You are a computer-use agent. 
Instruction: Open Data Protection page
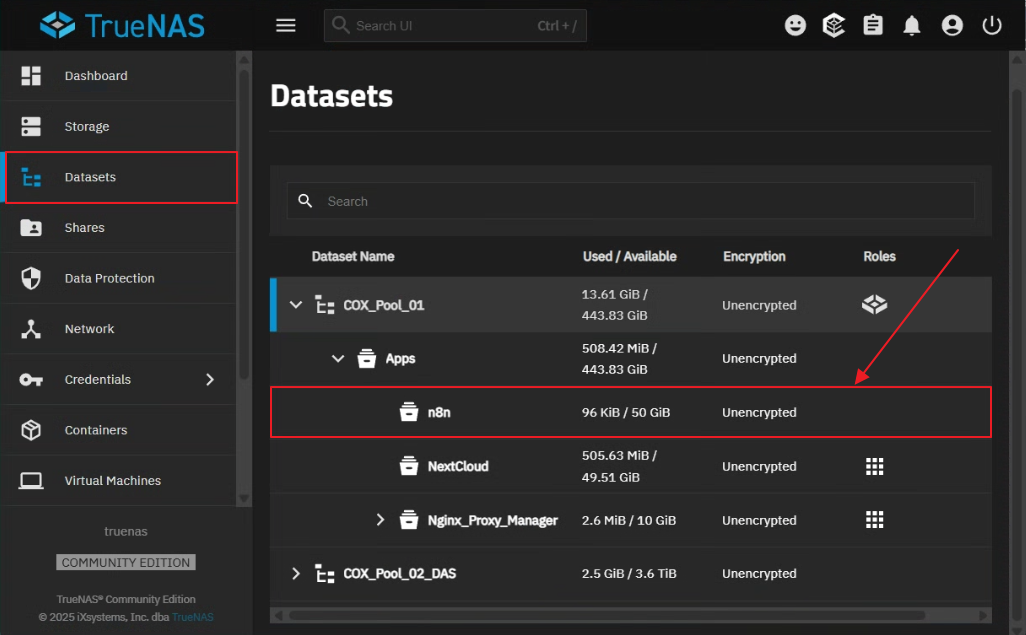[118, 278]
